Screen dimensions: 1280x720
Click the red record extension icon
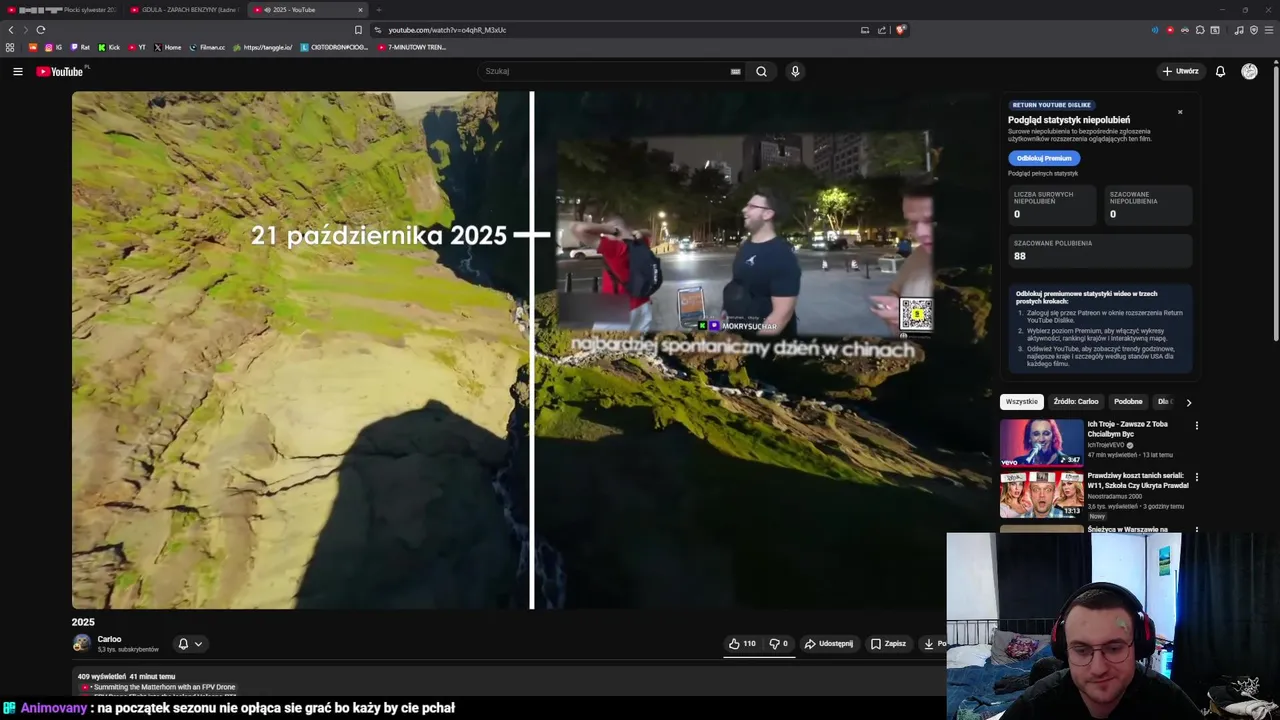click(x=1170, y=30)
